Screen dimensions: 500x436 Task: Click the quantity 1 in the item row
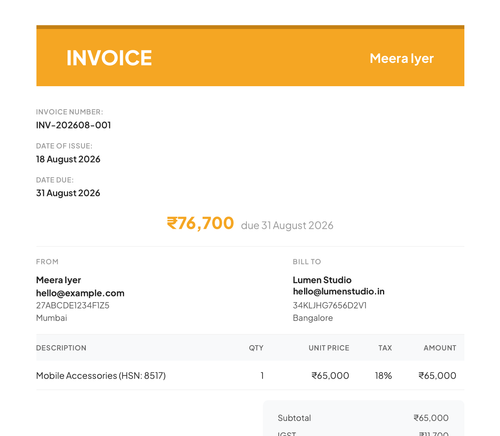tap(262, 376)
